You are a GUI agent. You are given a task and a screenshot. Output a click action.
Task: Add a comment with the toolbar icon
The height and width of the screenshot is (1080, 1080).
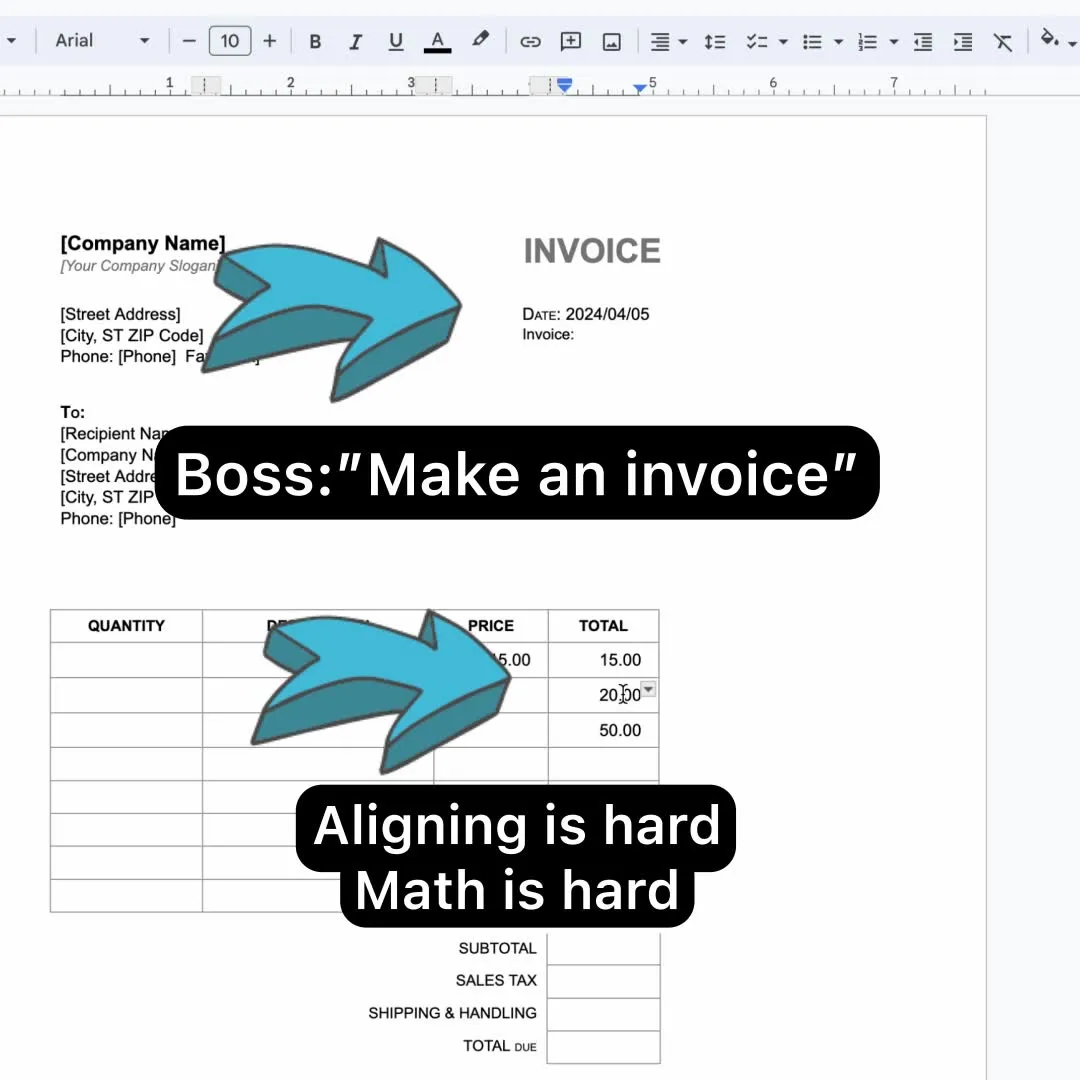pos(570,41)
